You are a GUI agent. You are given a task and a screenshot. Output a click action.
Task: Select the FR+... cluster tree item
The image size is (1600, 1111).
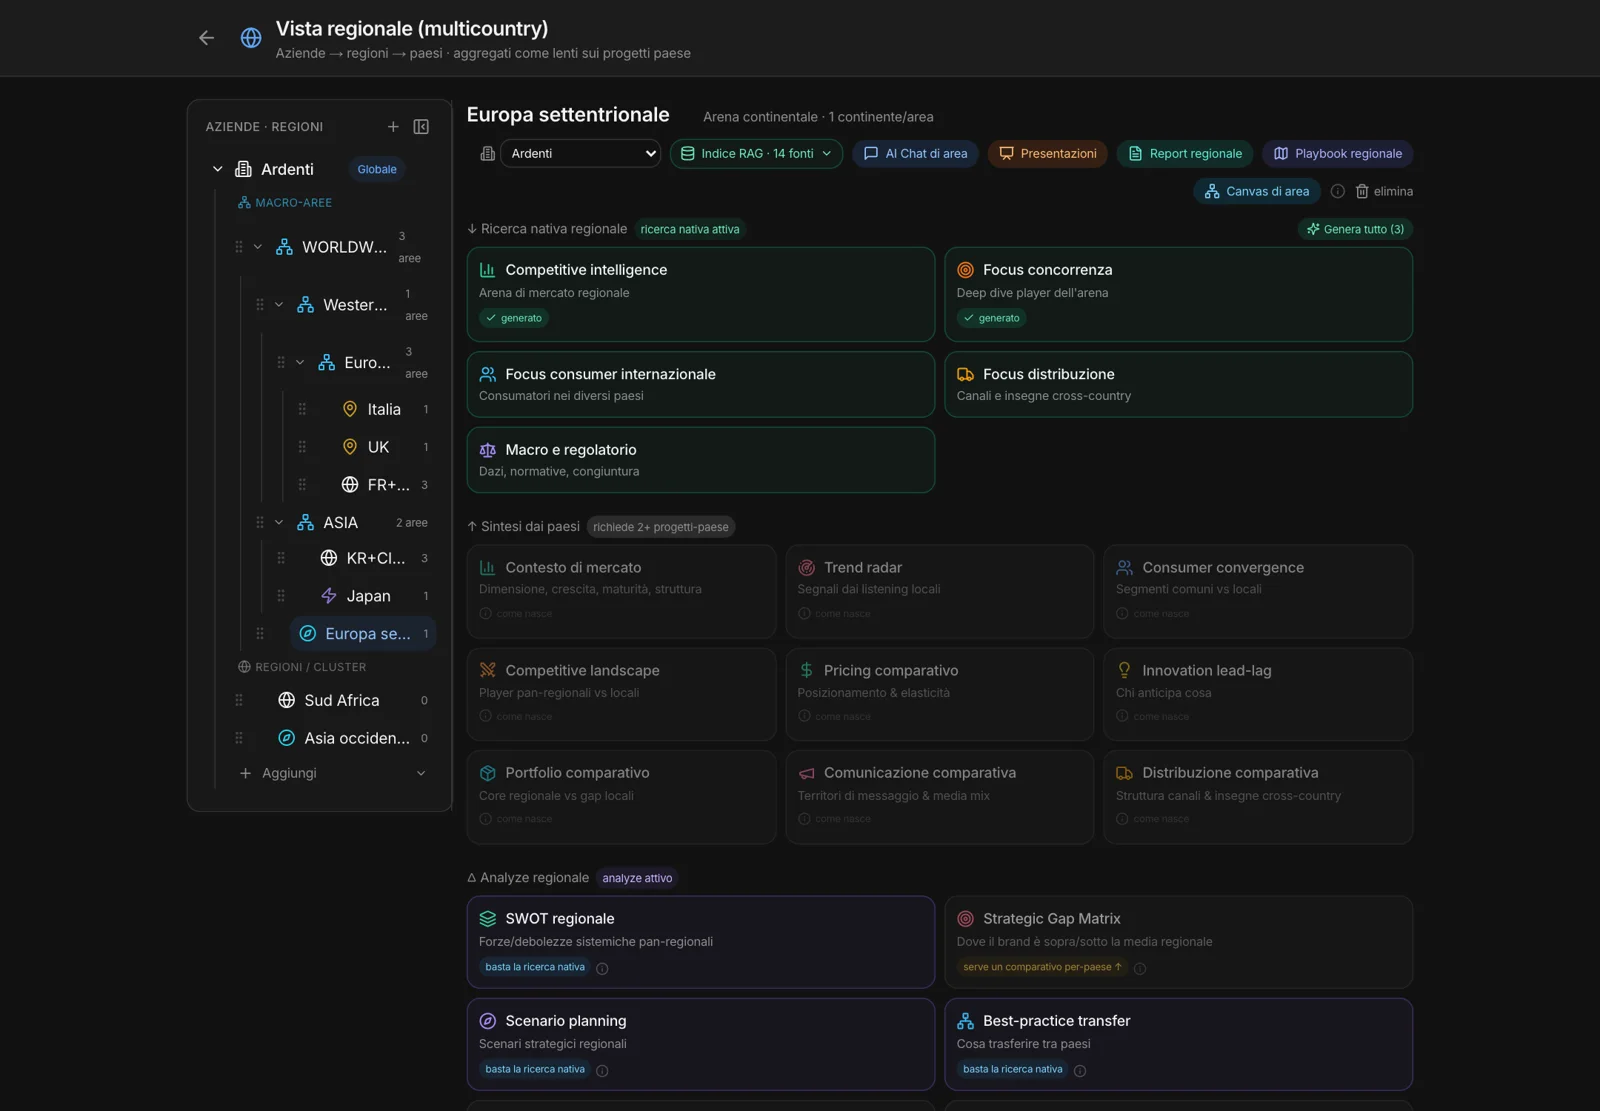tap(386, 485)
